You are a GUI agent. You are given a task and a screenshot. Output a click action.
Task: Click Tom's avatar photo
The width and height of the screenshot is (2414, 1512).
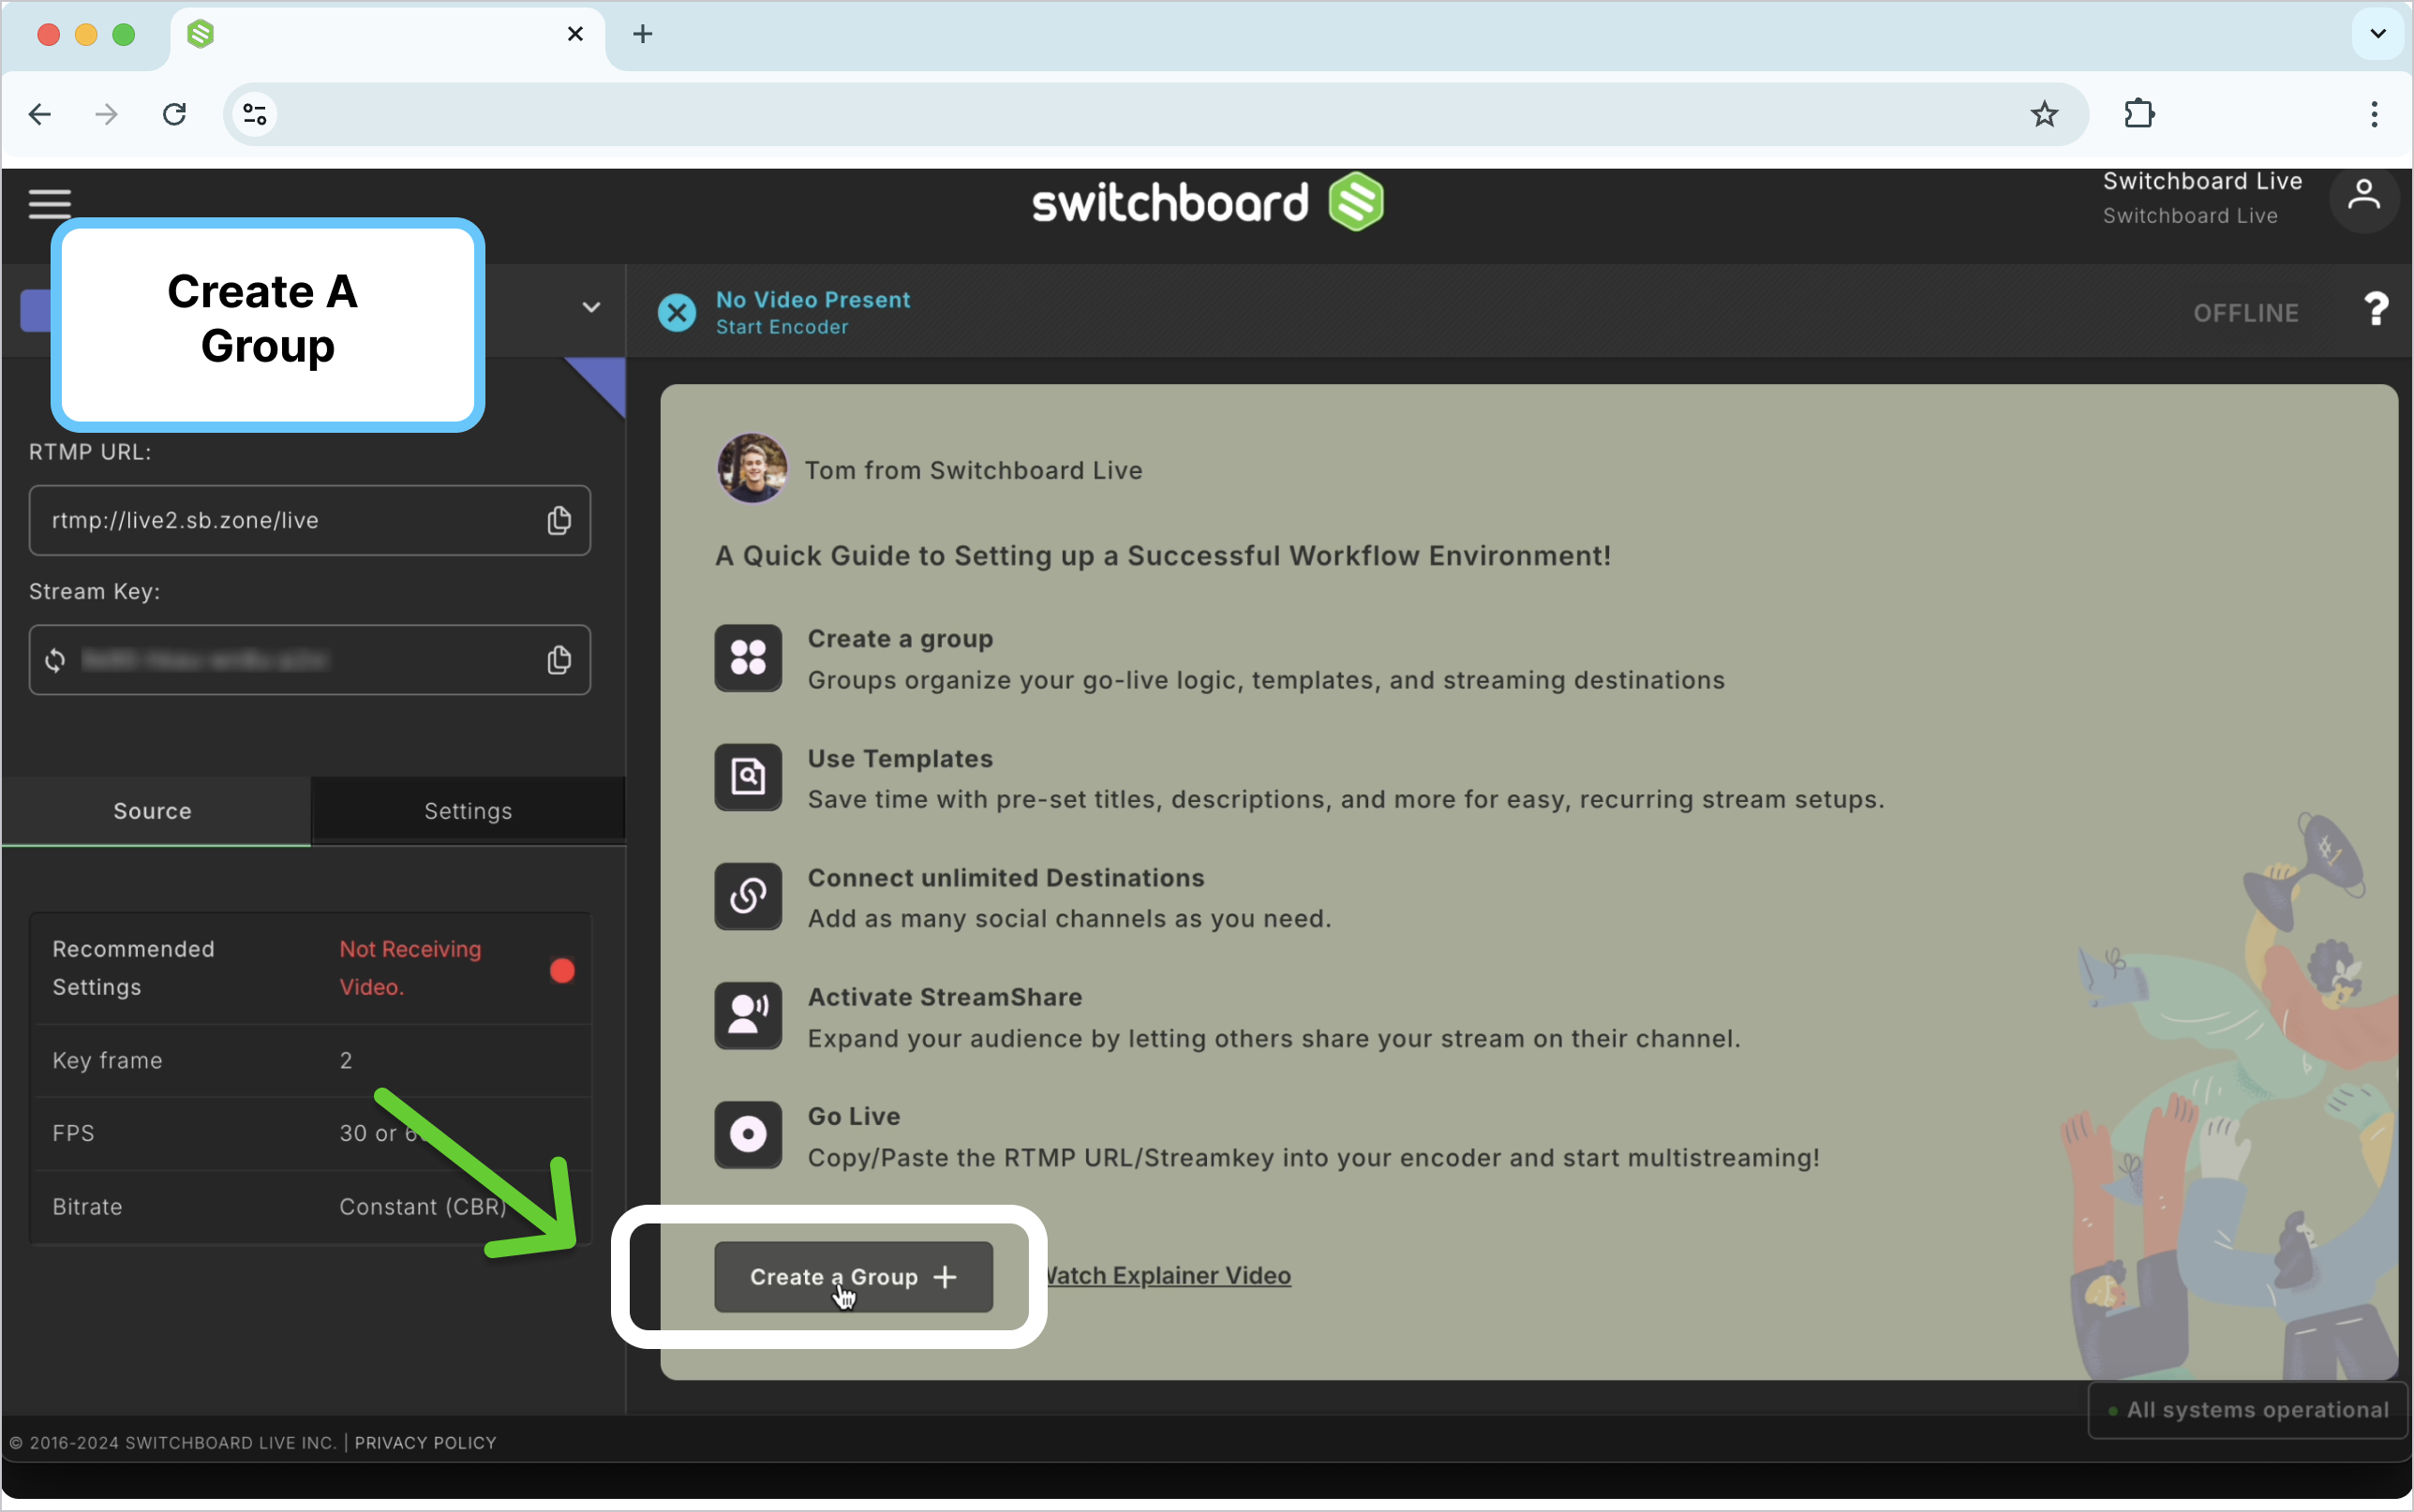tap(752, 468)
